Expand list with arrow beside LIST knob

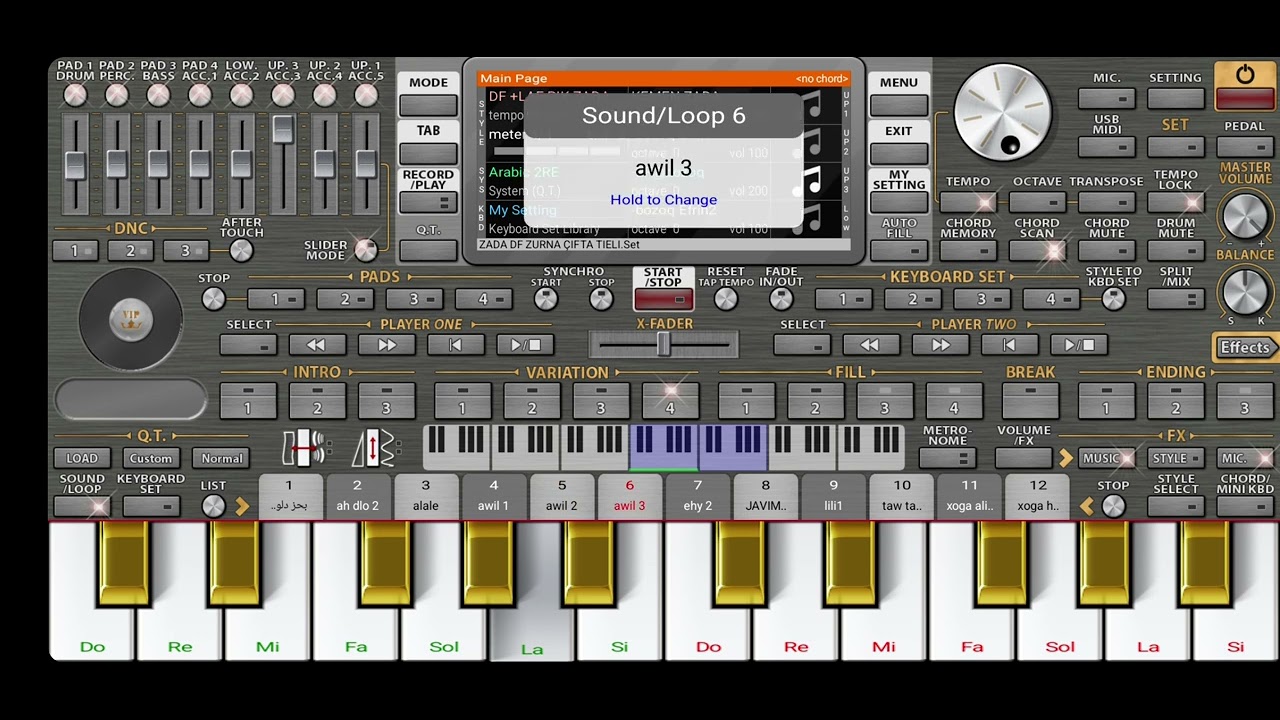[x=242, y=507]
